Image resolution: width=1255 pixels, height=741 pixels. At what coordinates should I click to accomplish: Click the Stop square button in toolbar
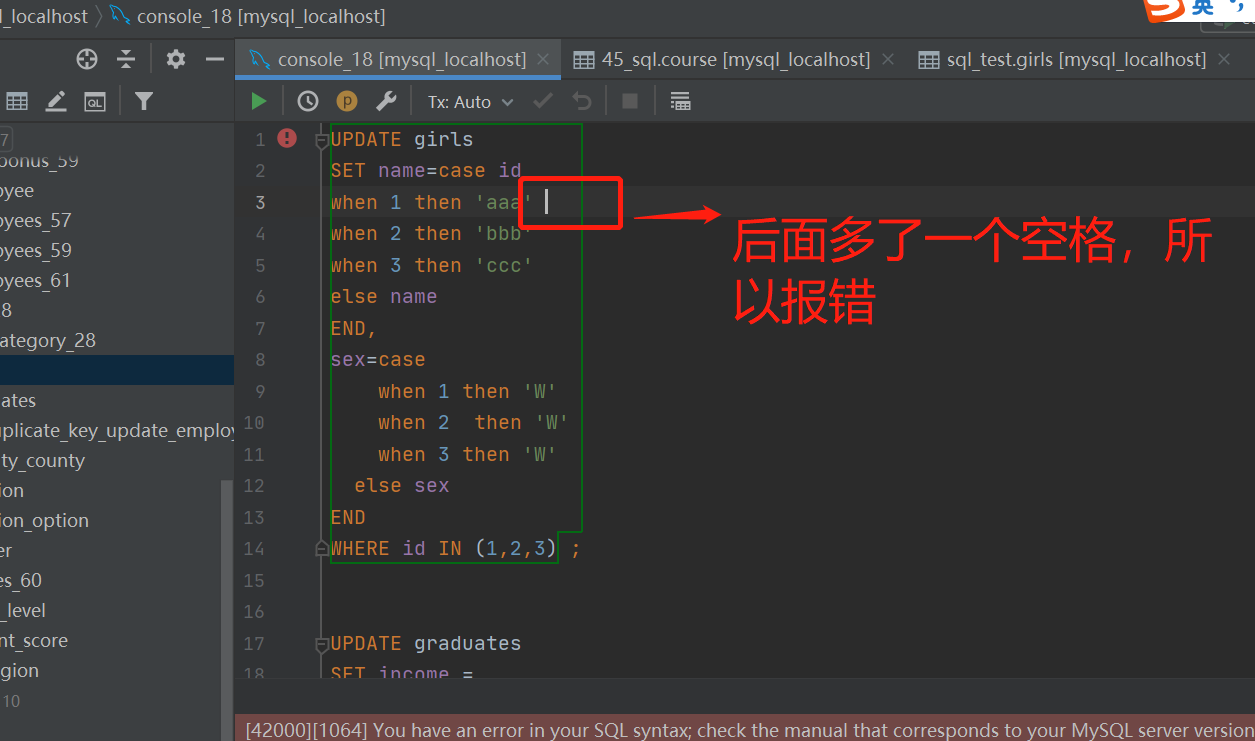630,101
